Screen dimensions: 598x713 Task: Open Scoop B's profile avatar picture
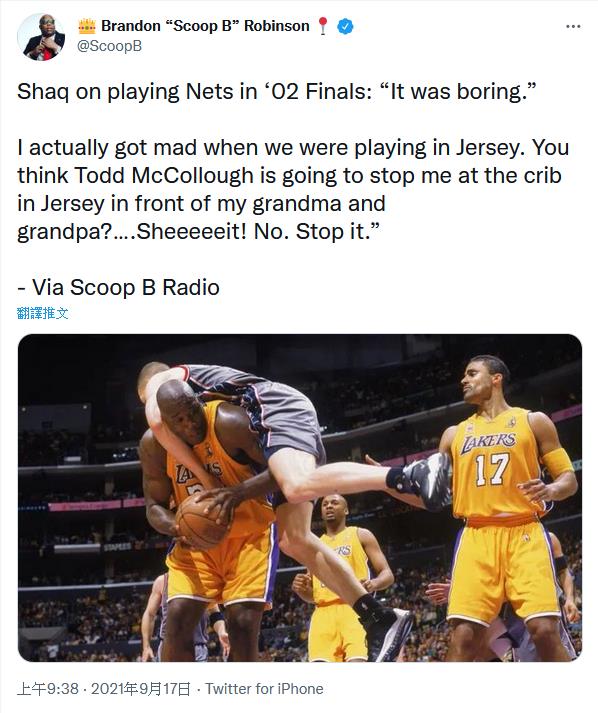[41, 36]
